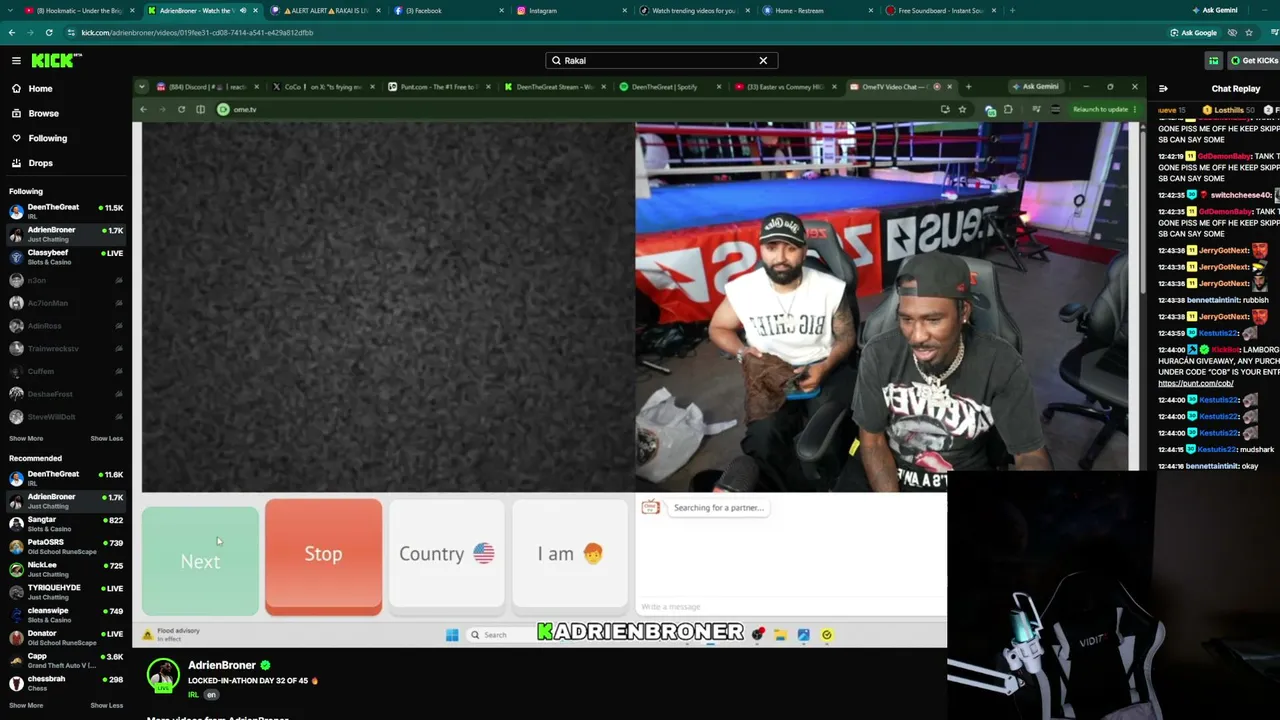Click the AdrienBroner channel avatar below video

click(x=163, y=675)
